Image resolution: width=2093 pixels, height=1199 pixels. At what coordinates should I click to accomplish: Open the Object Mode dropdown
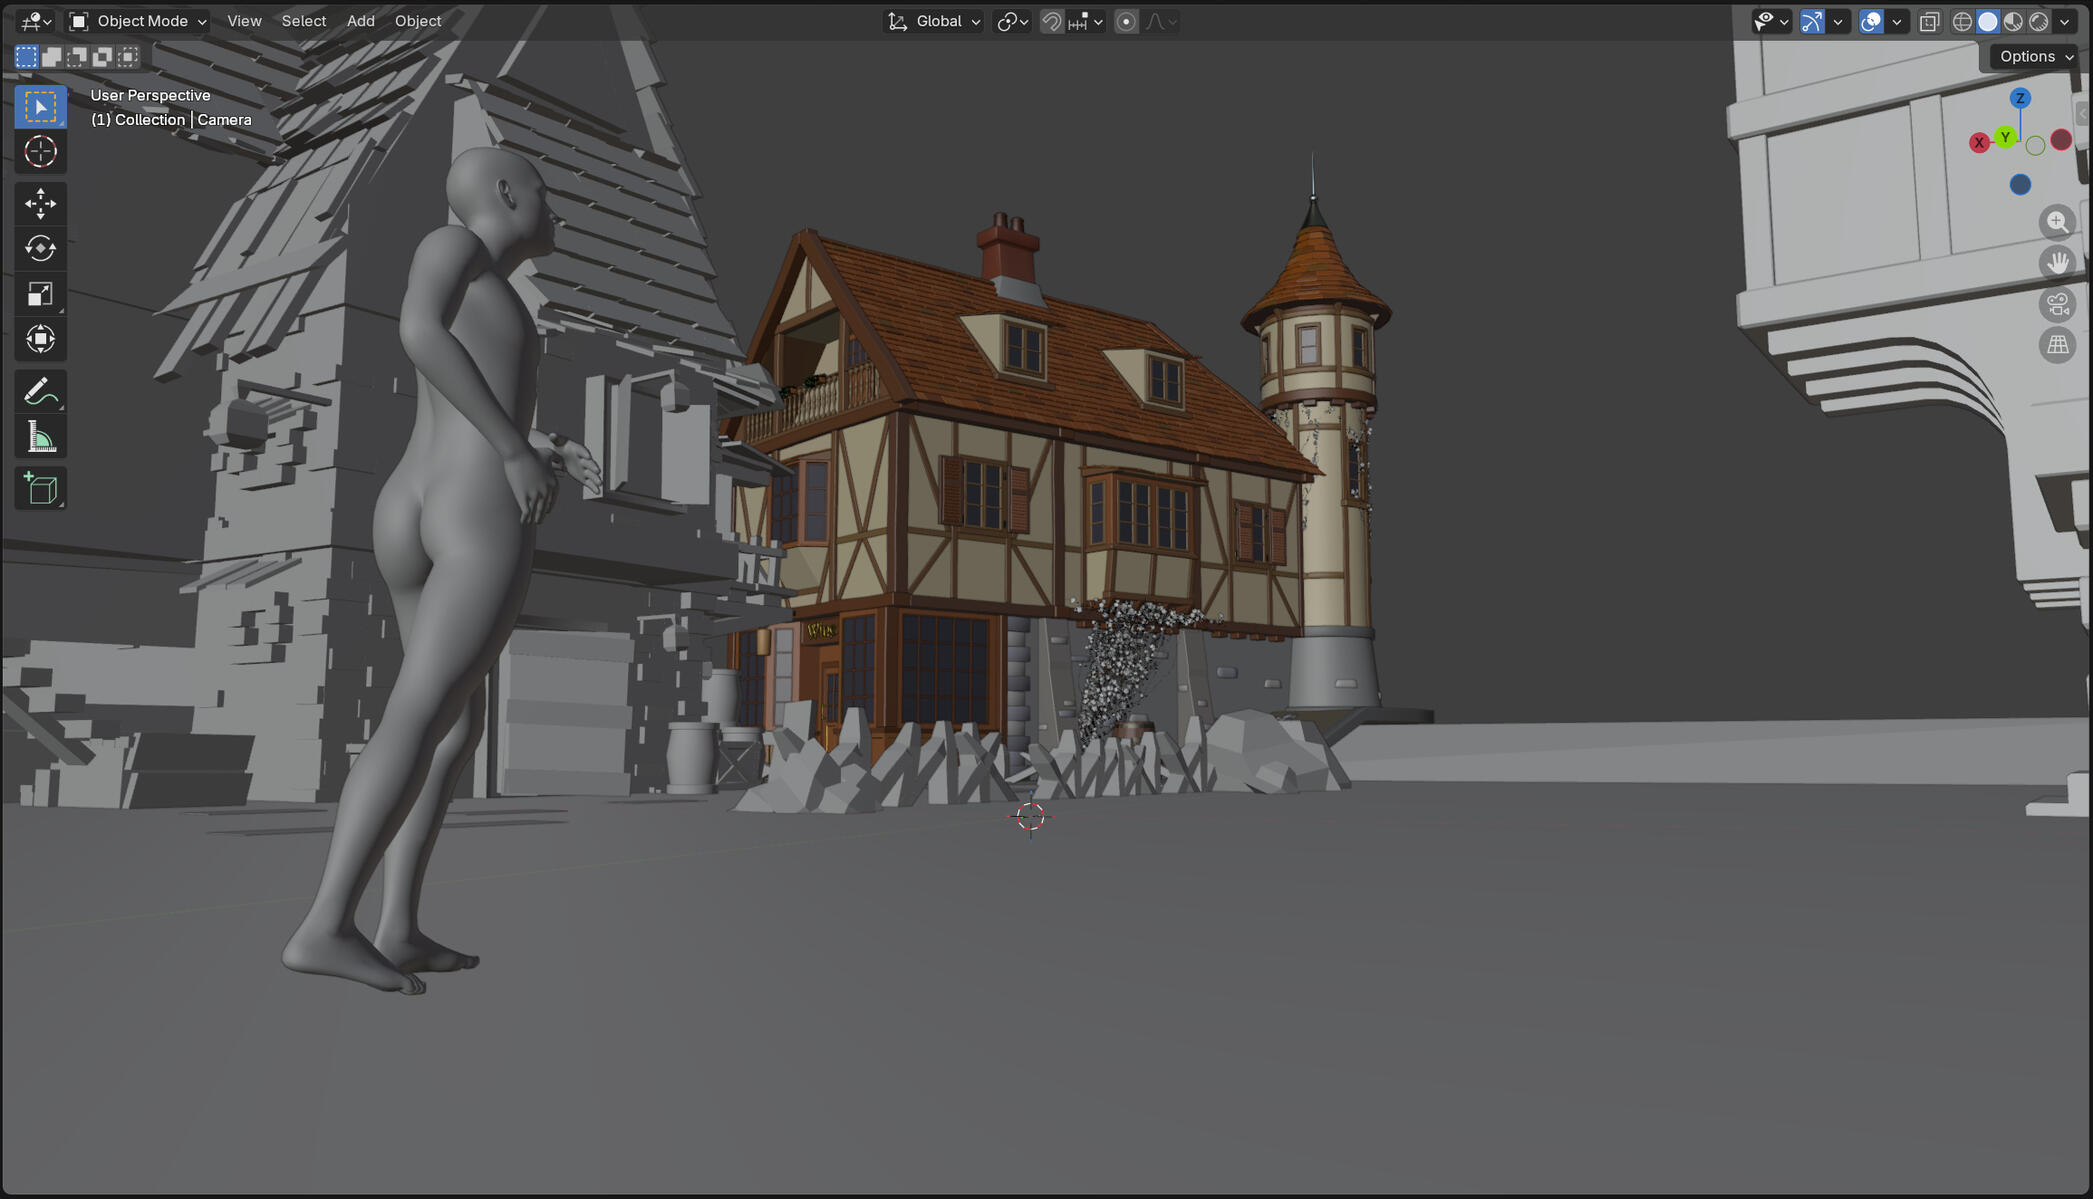click(138, 21)
